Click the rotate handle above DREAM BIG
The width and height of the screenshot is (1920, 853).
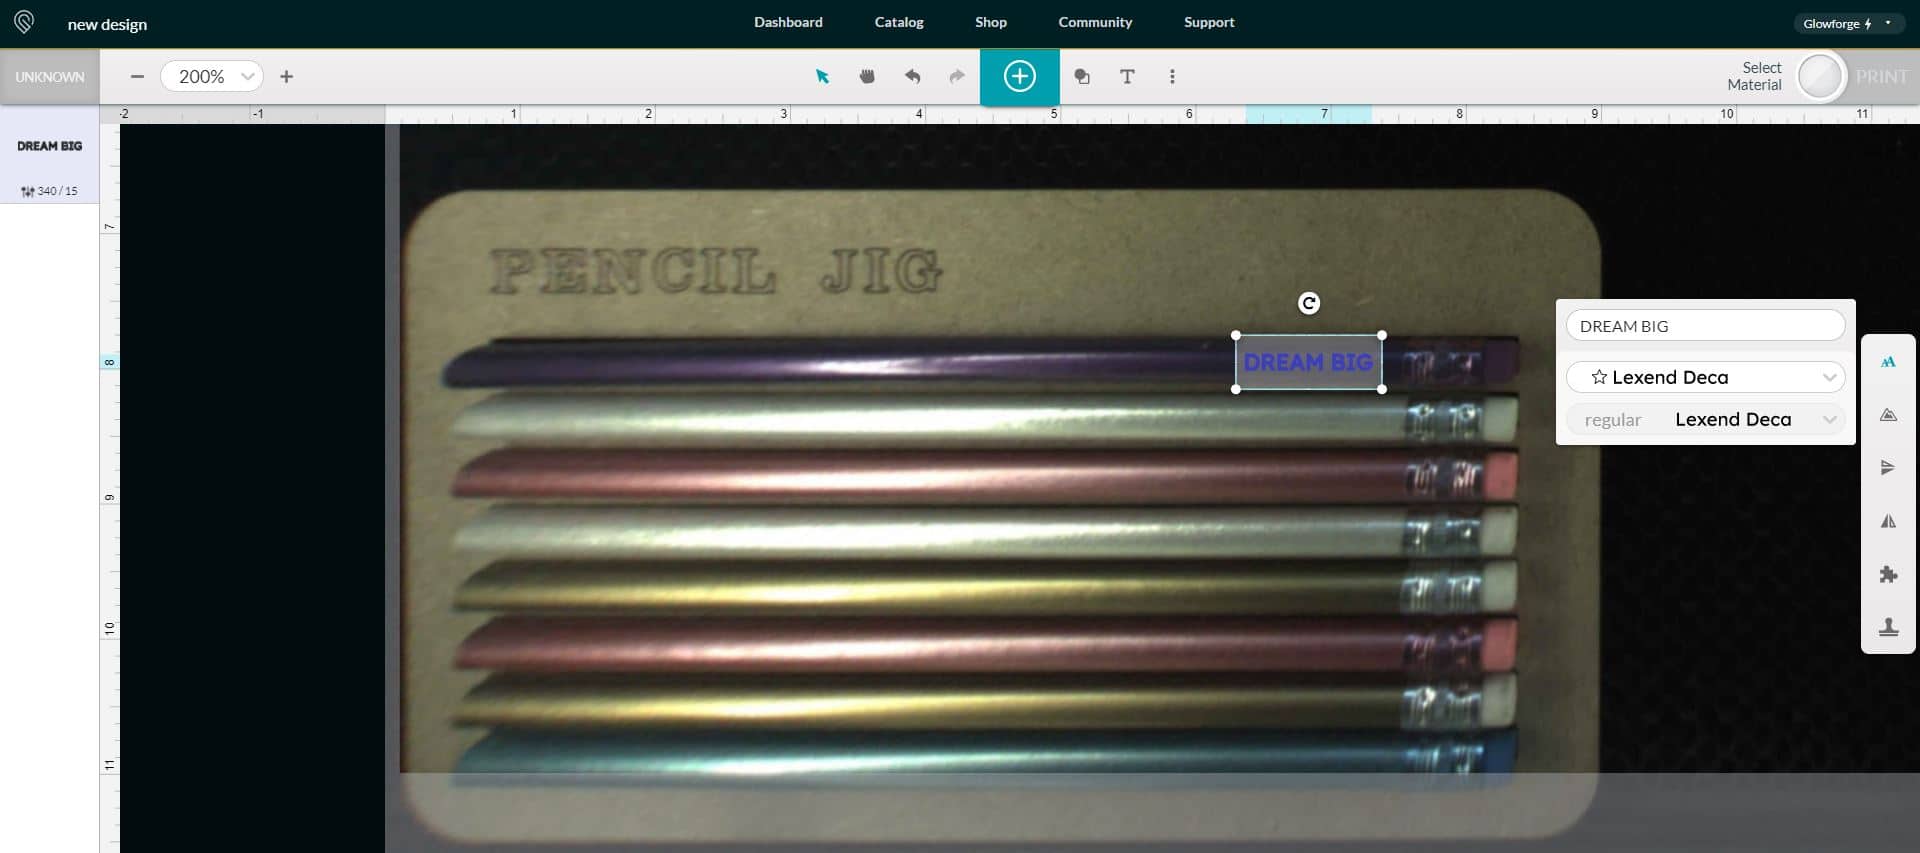(1309, 303)
